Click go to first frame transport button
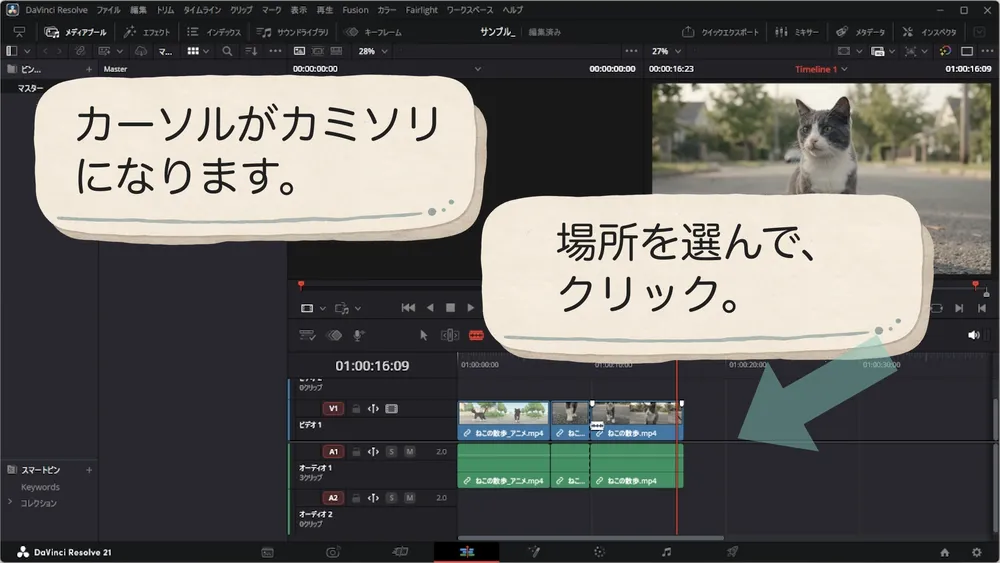This screenshot has height=563, width=1000. click(x=408, y=308)
